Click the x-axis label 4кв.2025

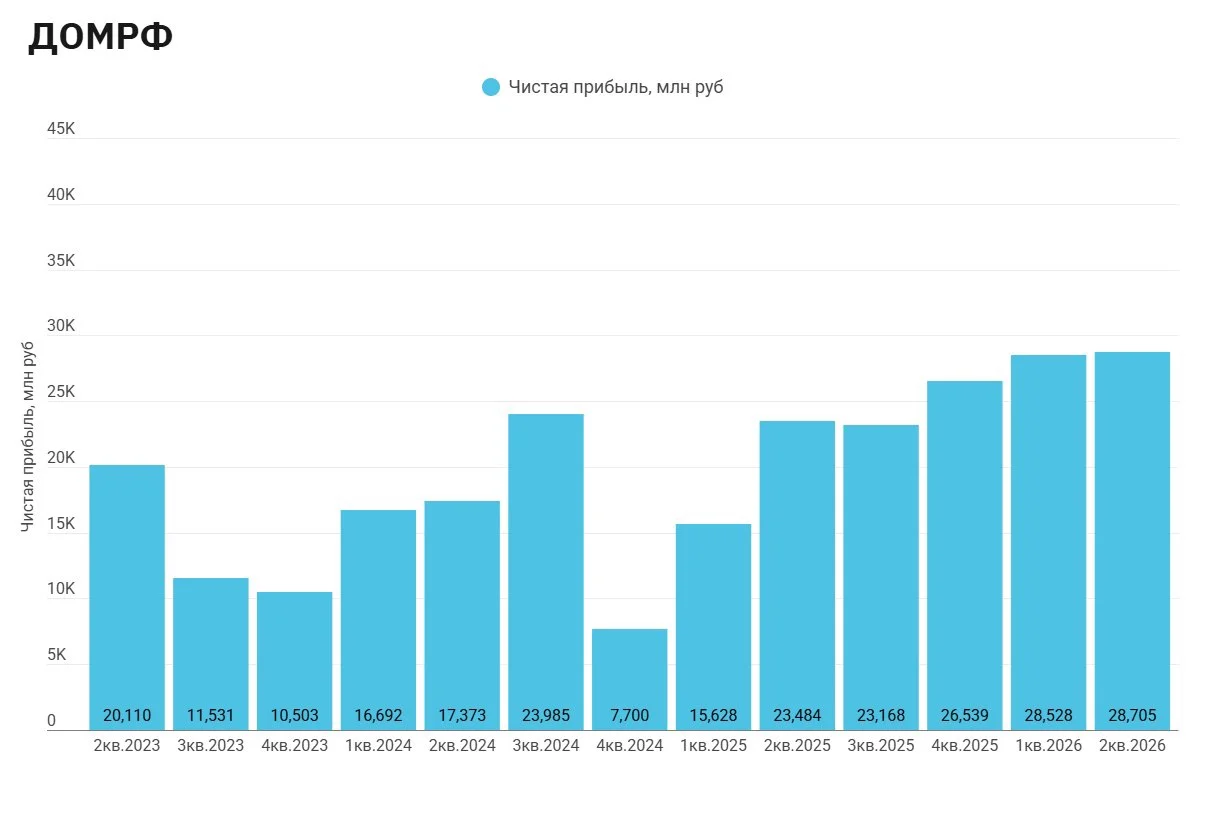point(965,746)
